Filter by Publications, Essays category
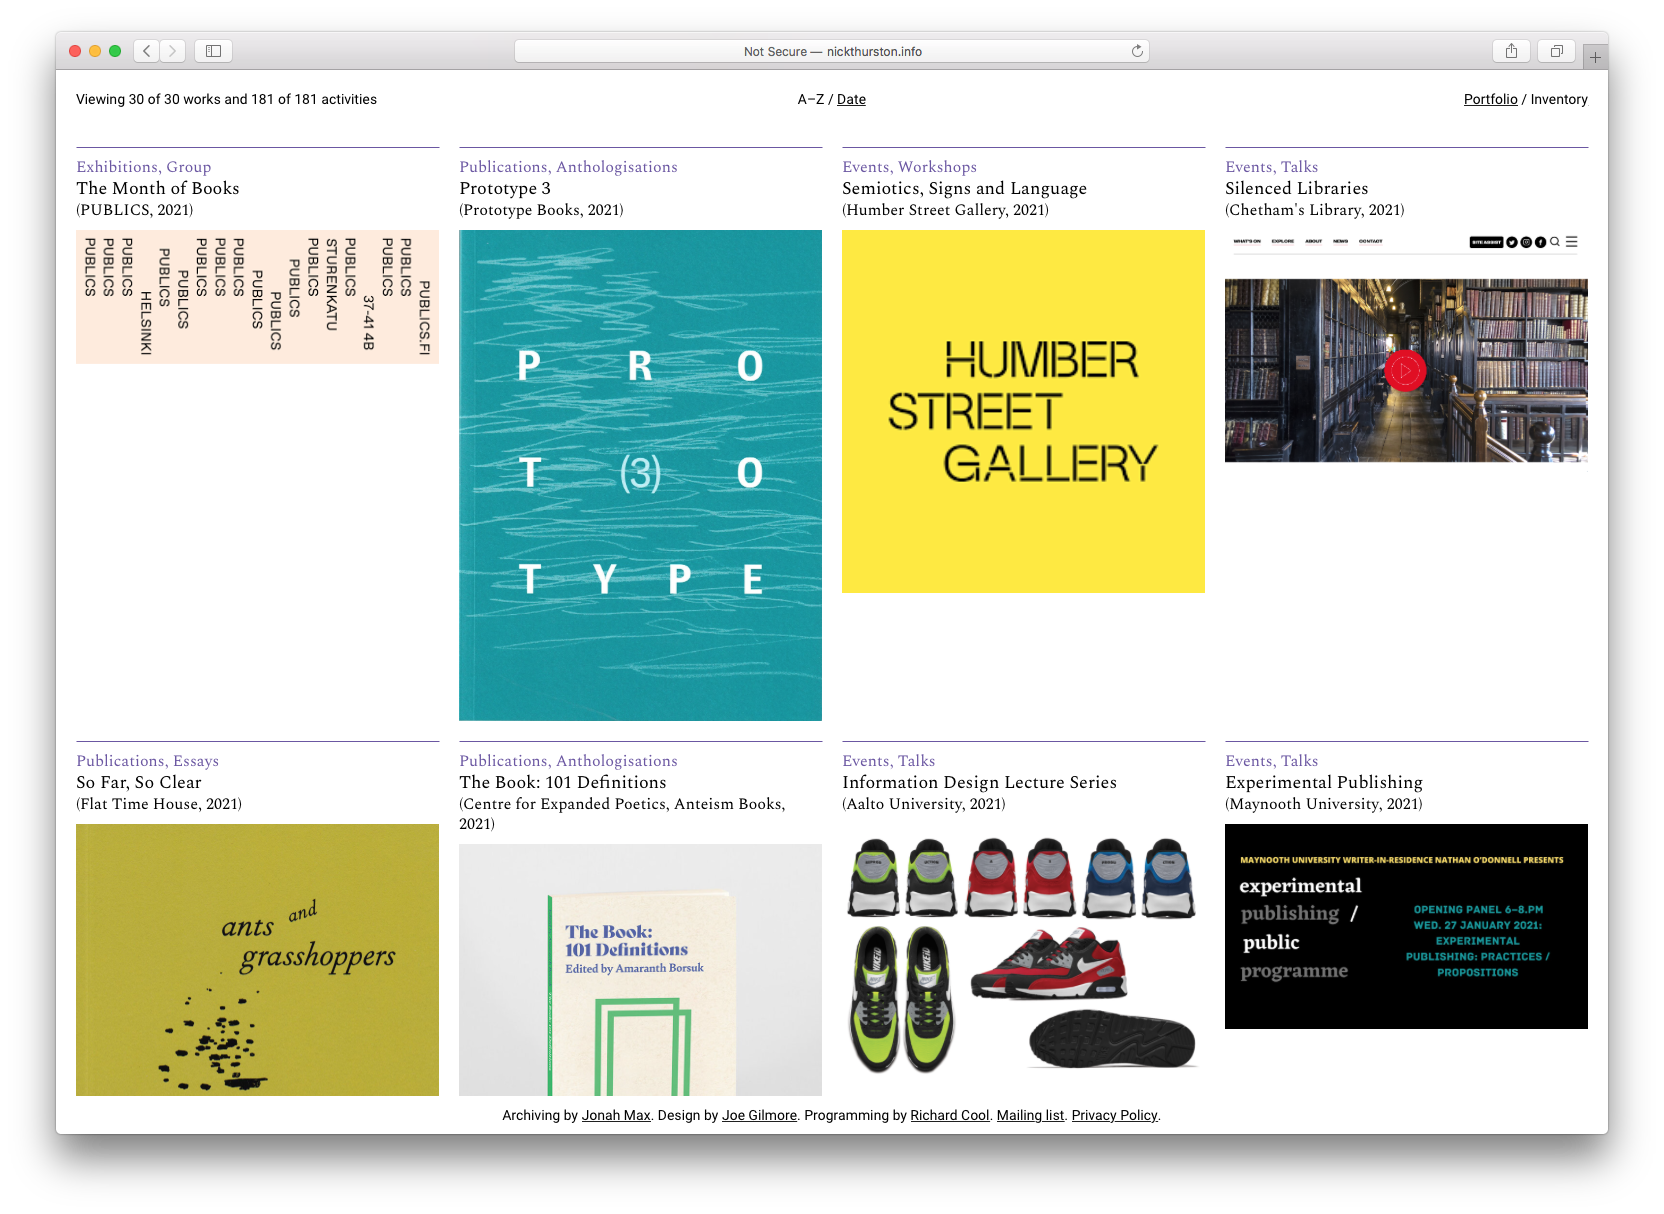This screenshot has height=1214, width=1664. 147,761
